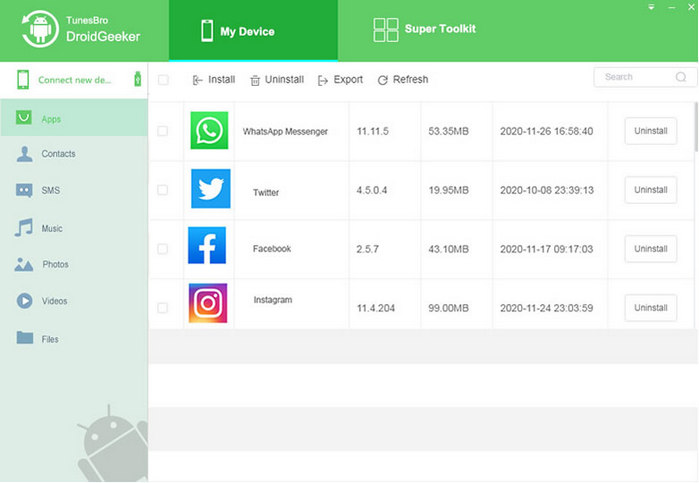The height and width of the screenshot is (483, 699).
Task: Click the Videos play icon
Action: [25, 301]
